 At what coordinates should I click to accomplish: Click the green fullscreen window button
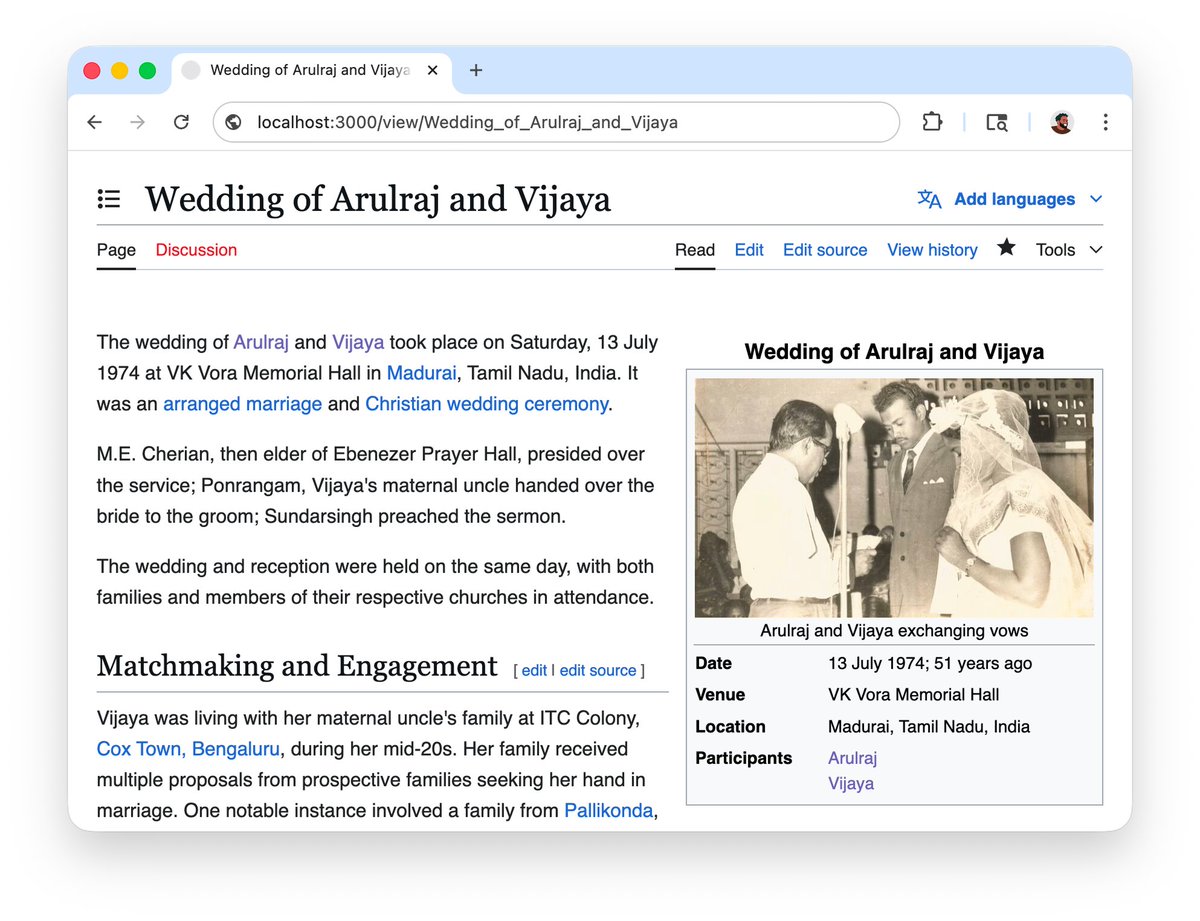tap(147, 70)
